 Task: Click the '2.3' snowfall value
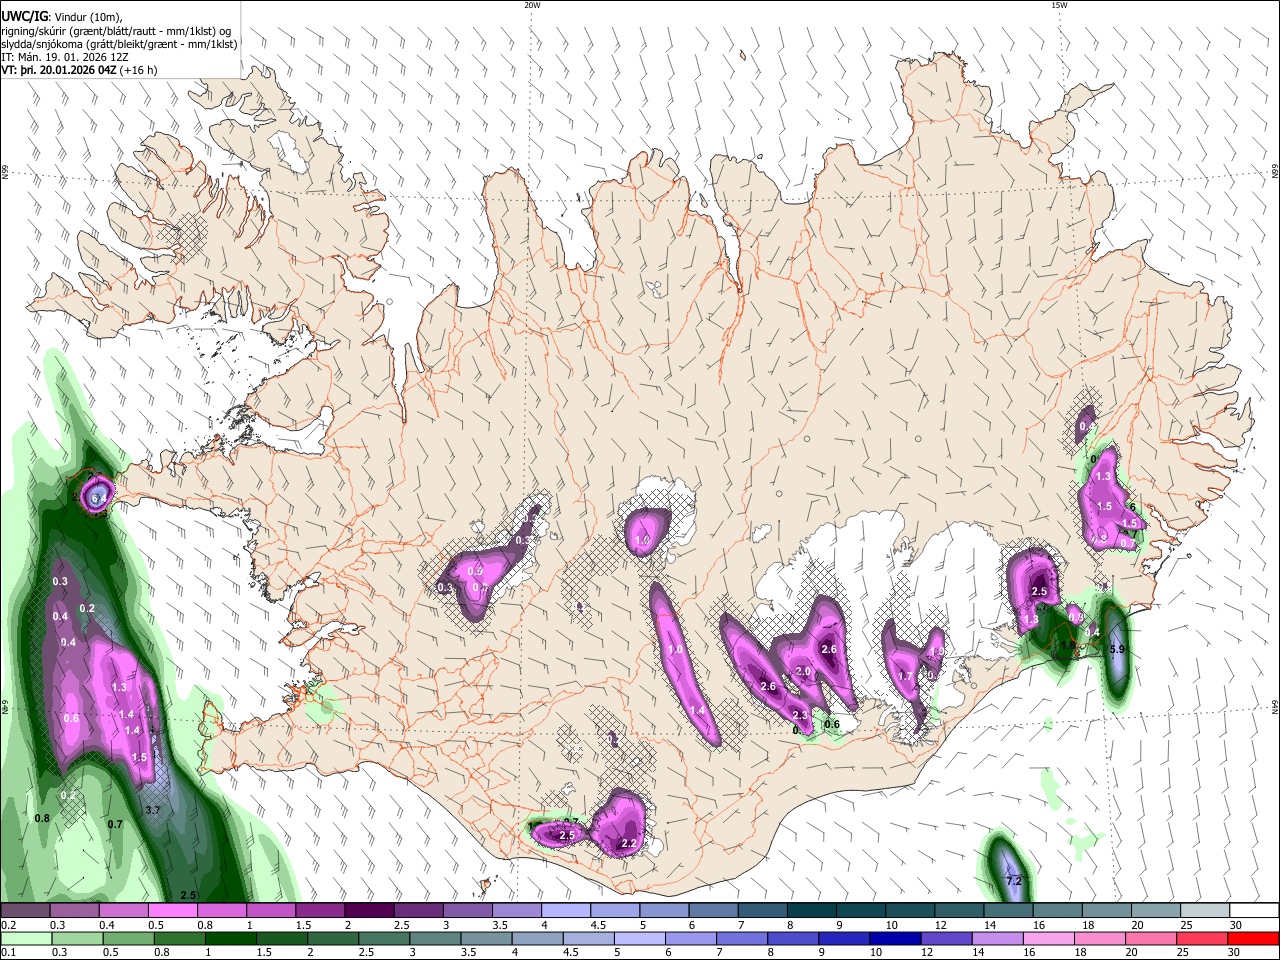click(x=799, y=715)
